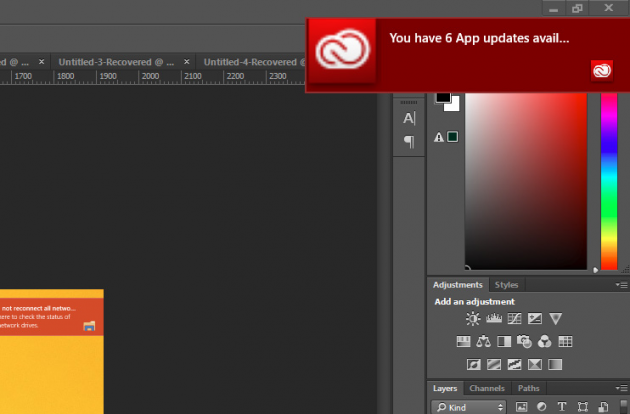The width and height of the screenshot is (630, 414).
Task: Open the Character panel icon
Action: click(x=409, y=118)
